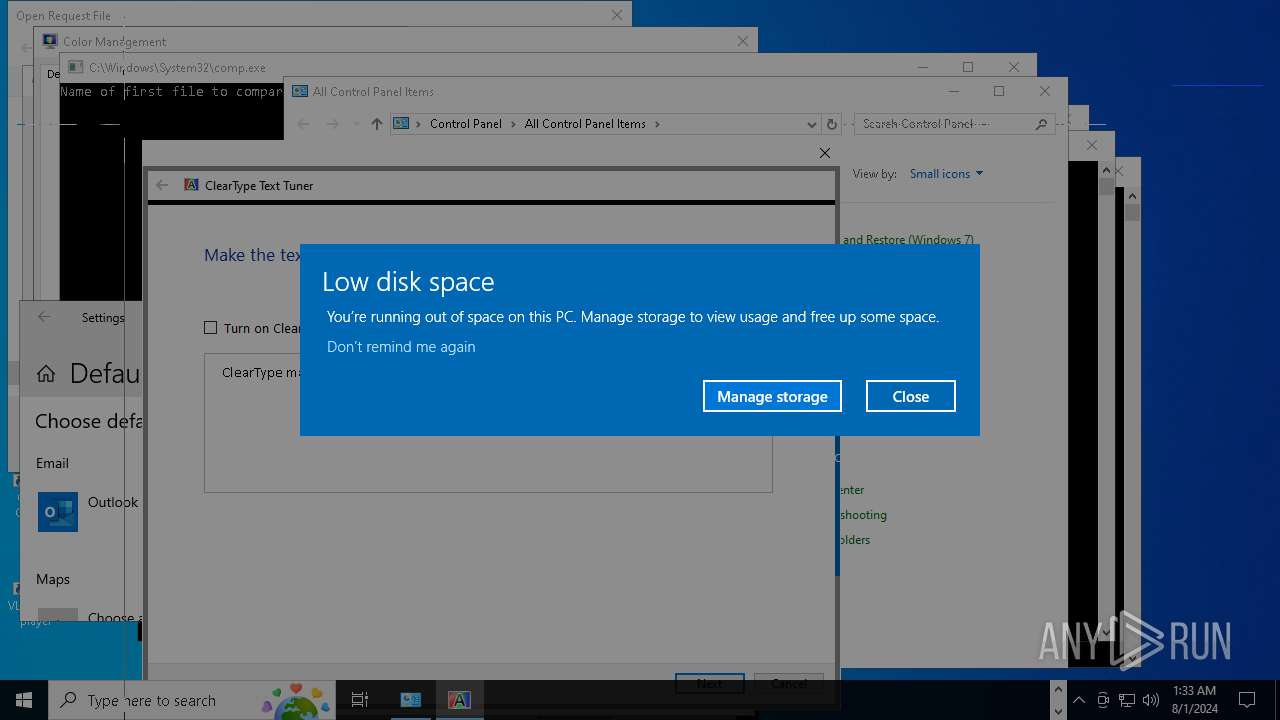Toggle Turn on ClearType checkbox
Image resolution: width=1280 pixels, height=720 pixels.
point(210,328)
